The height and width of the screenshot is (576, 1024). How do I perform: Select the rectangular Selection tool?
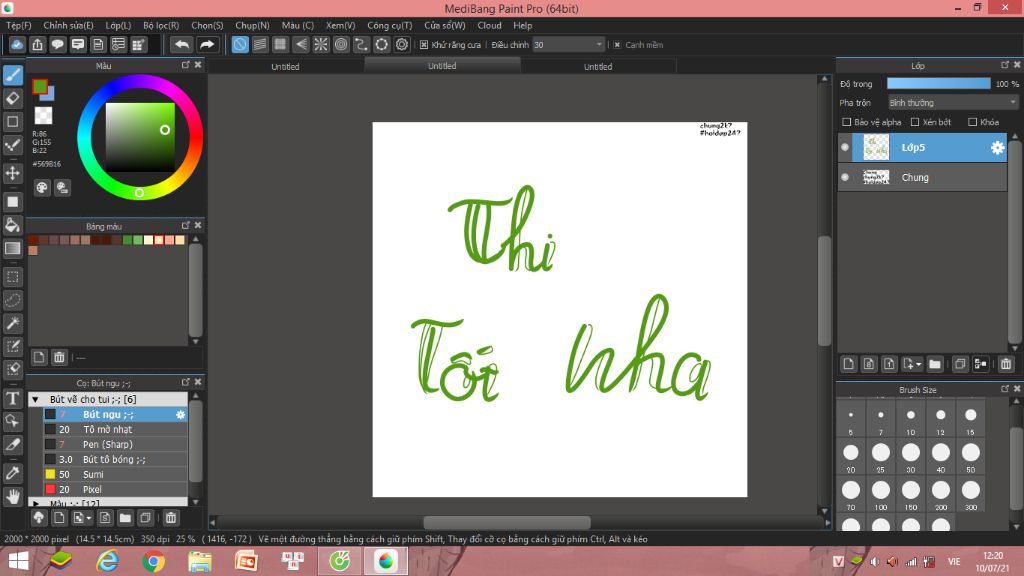click(x=12, y=277)
